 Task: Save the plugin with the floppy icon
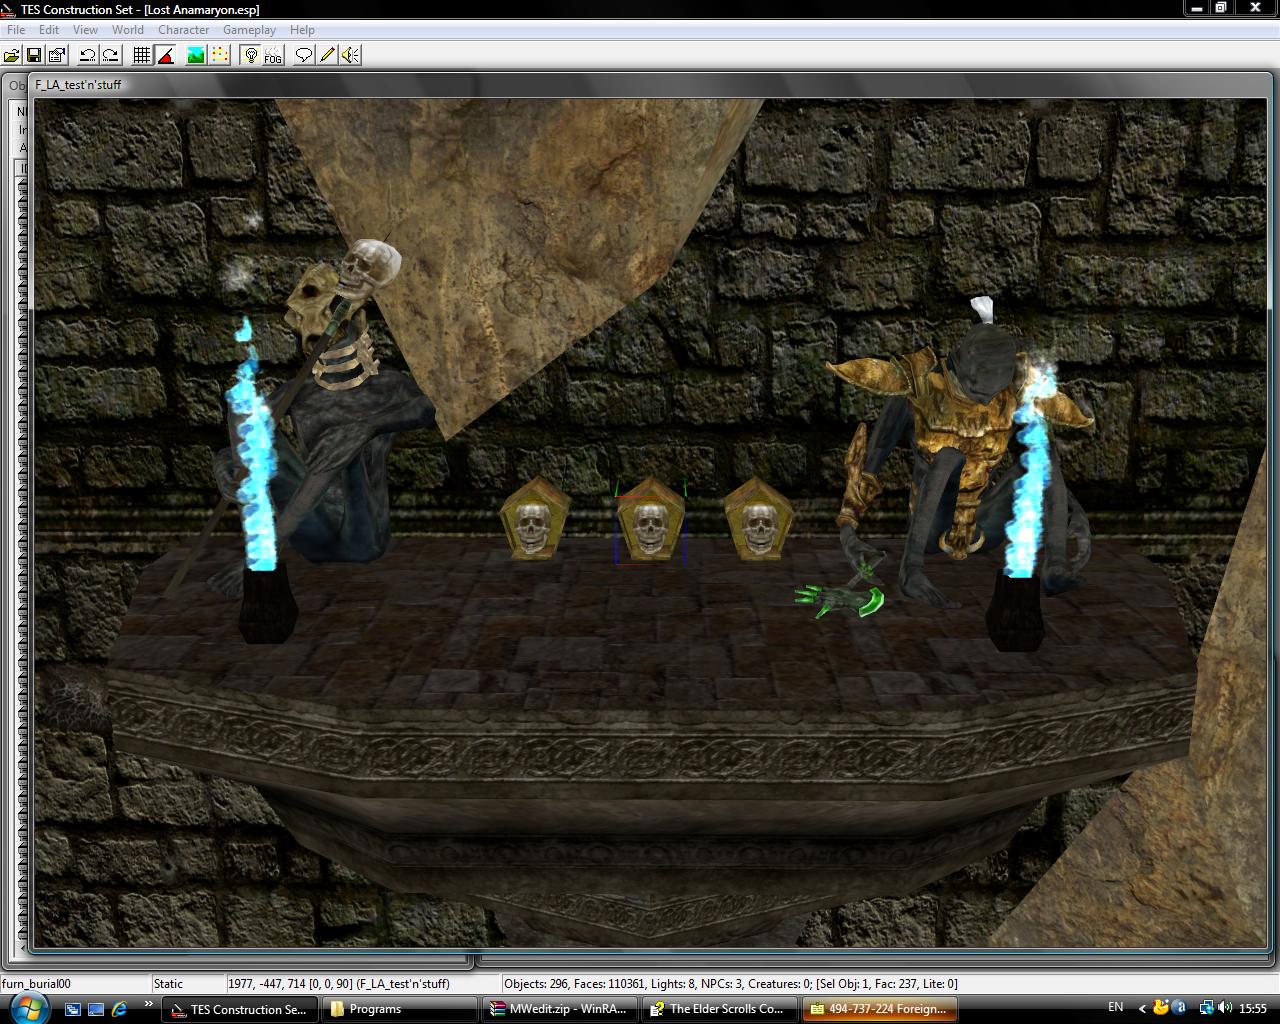point(34,56)
